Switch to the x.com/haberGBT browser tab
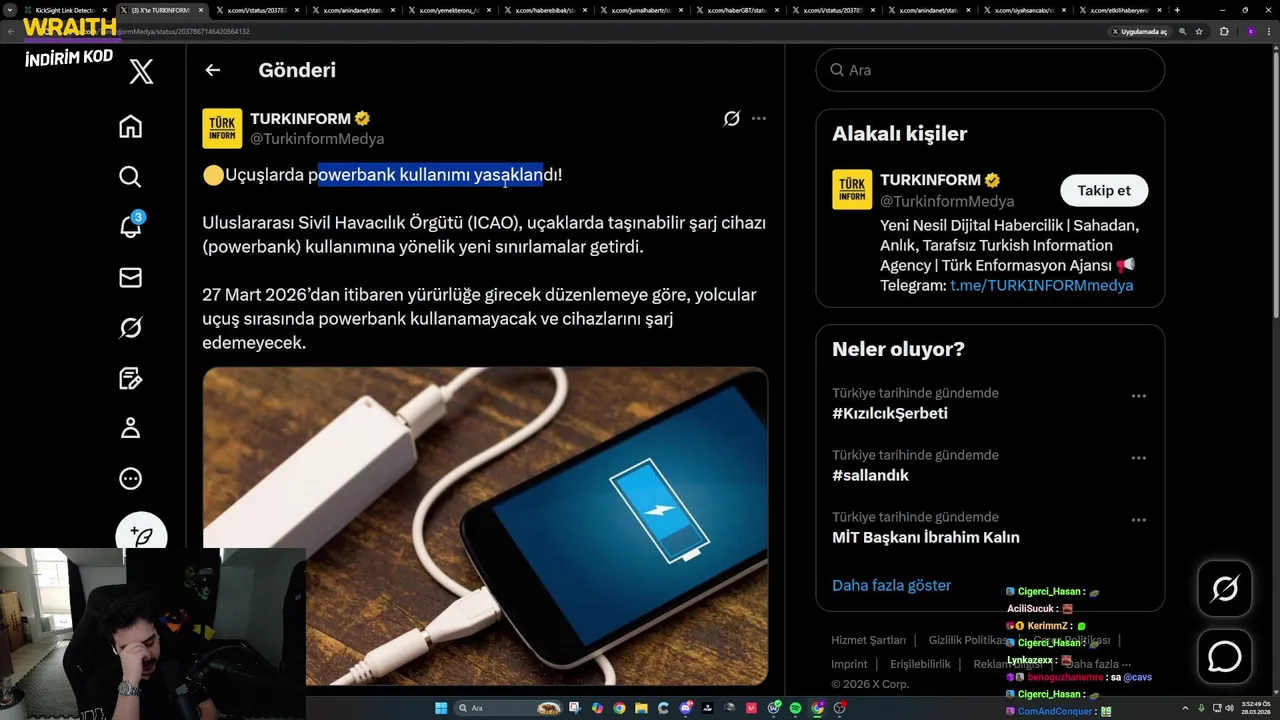Image resolution: width=1280 pixels, height=720 pixels. [736, 10]
